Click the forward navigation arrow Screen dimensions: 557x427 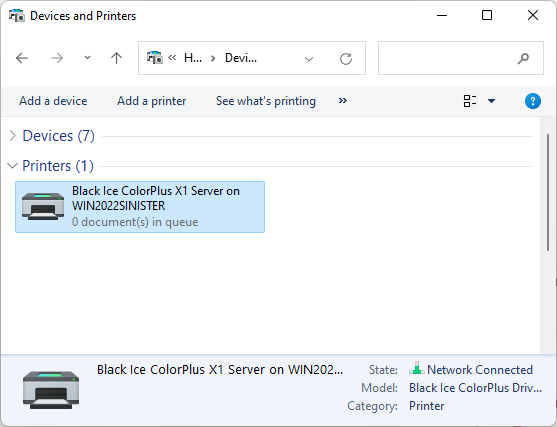[57, 58]
